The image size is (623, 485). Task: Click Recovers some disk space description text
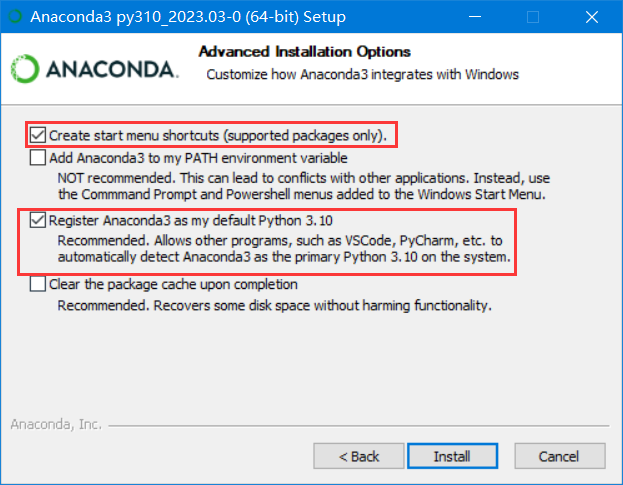click(x=275, y=305)
